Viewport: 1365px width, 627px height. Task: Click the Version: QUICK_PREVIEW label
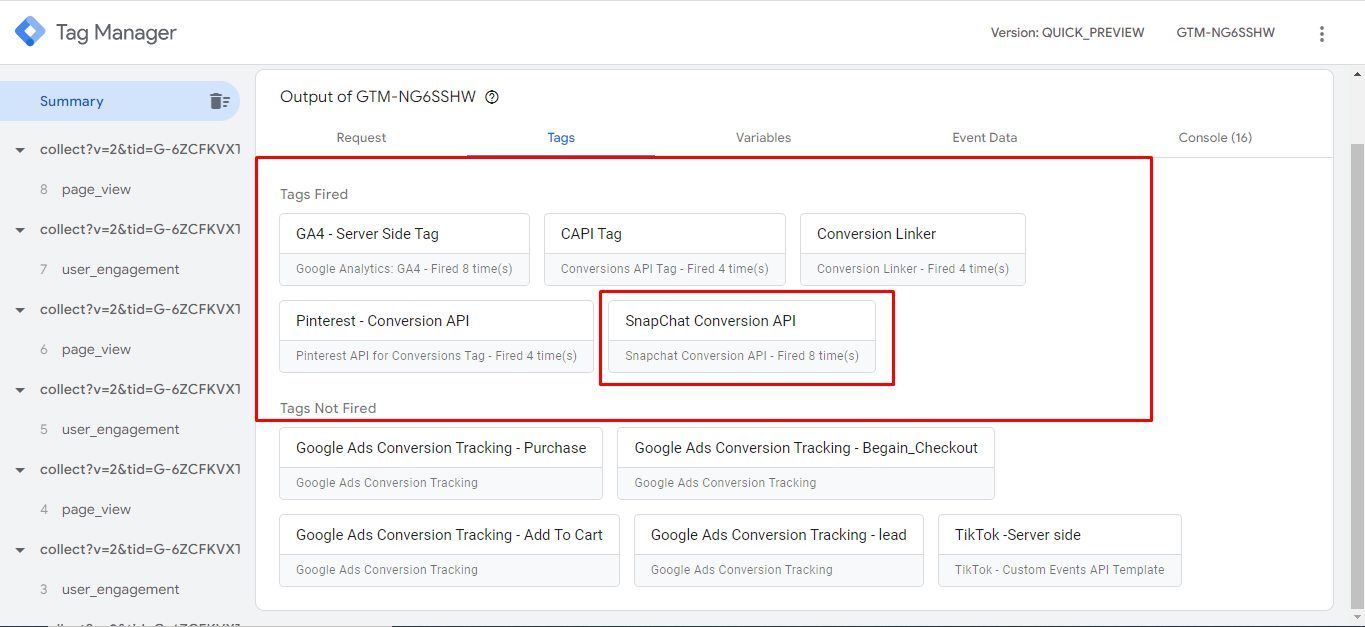pyautogui.click(x=1067, y=33)
